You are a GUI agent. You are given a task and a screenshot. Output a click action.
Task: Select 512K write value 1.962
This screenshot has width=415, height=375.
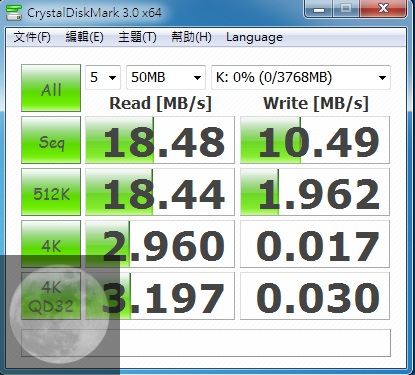pyautogui.click(x=315, y=192)
